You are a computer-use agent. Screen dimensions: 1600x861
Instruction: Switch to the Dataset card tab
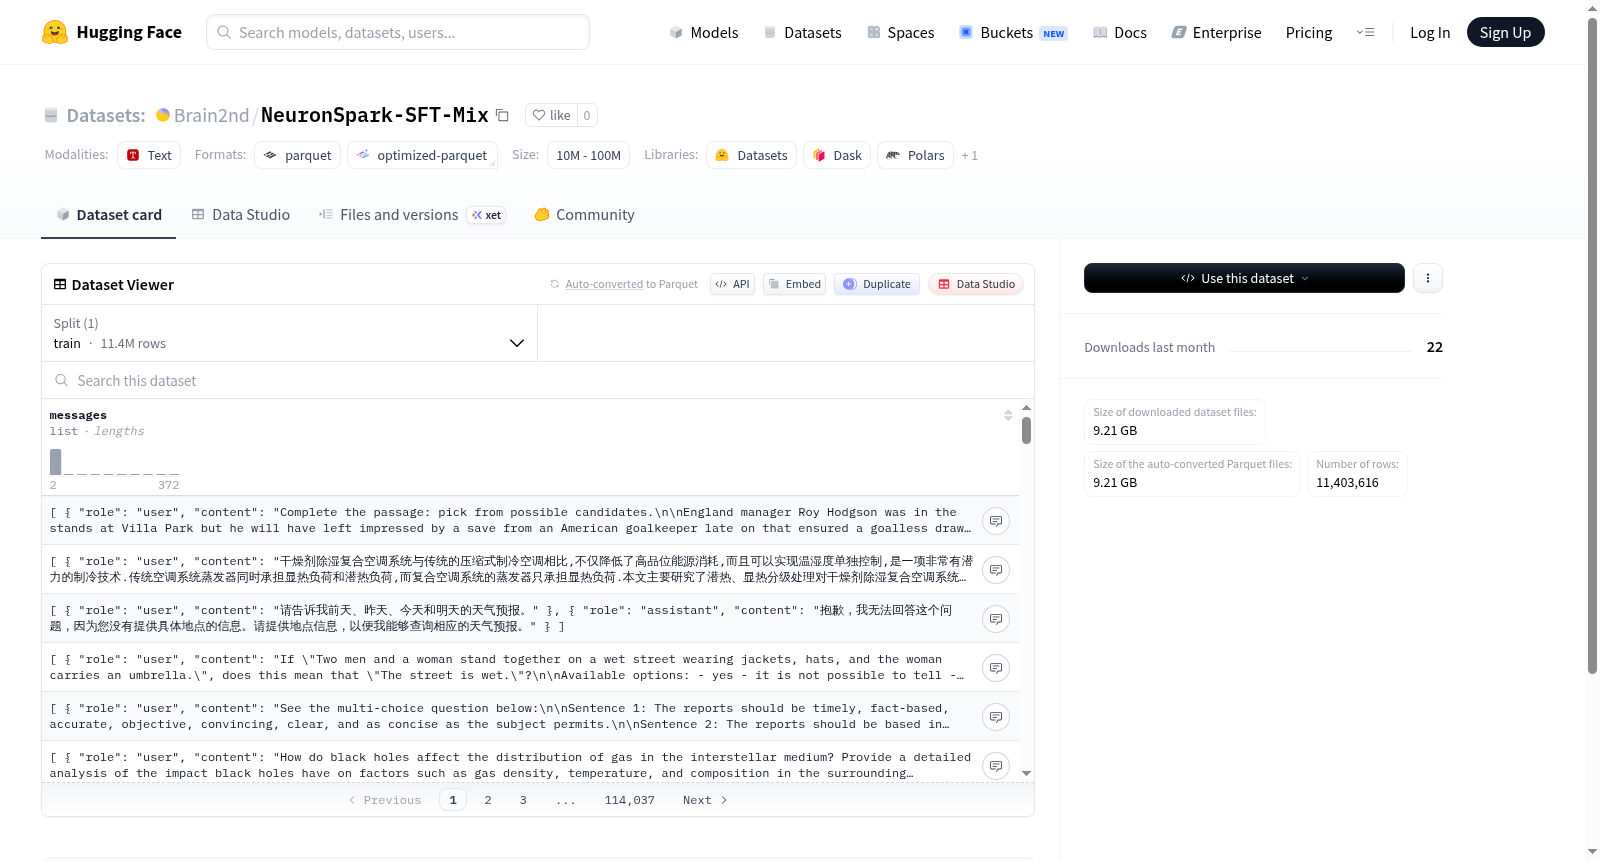109,215
